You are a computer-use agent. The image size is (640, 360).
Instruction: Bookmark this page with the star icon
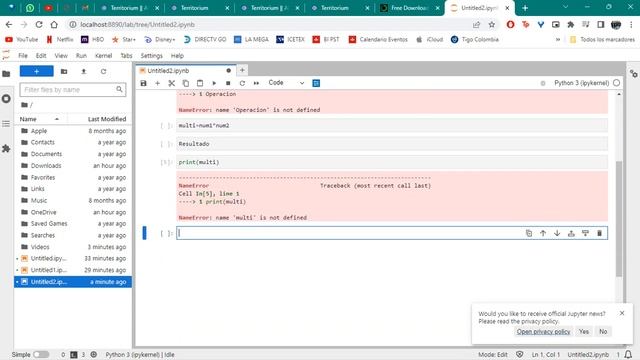click(x=492, y=24)
